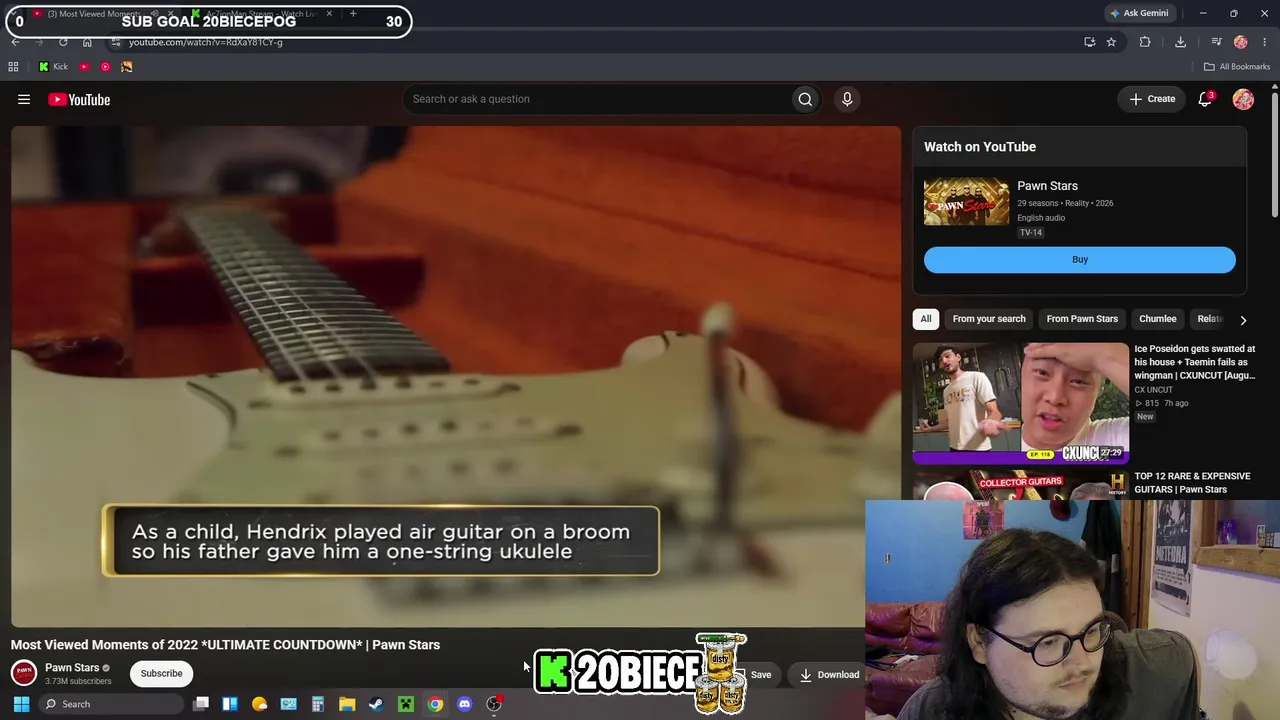Open the Pawn Stars show title link

point(1047,186)
